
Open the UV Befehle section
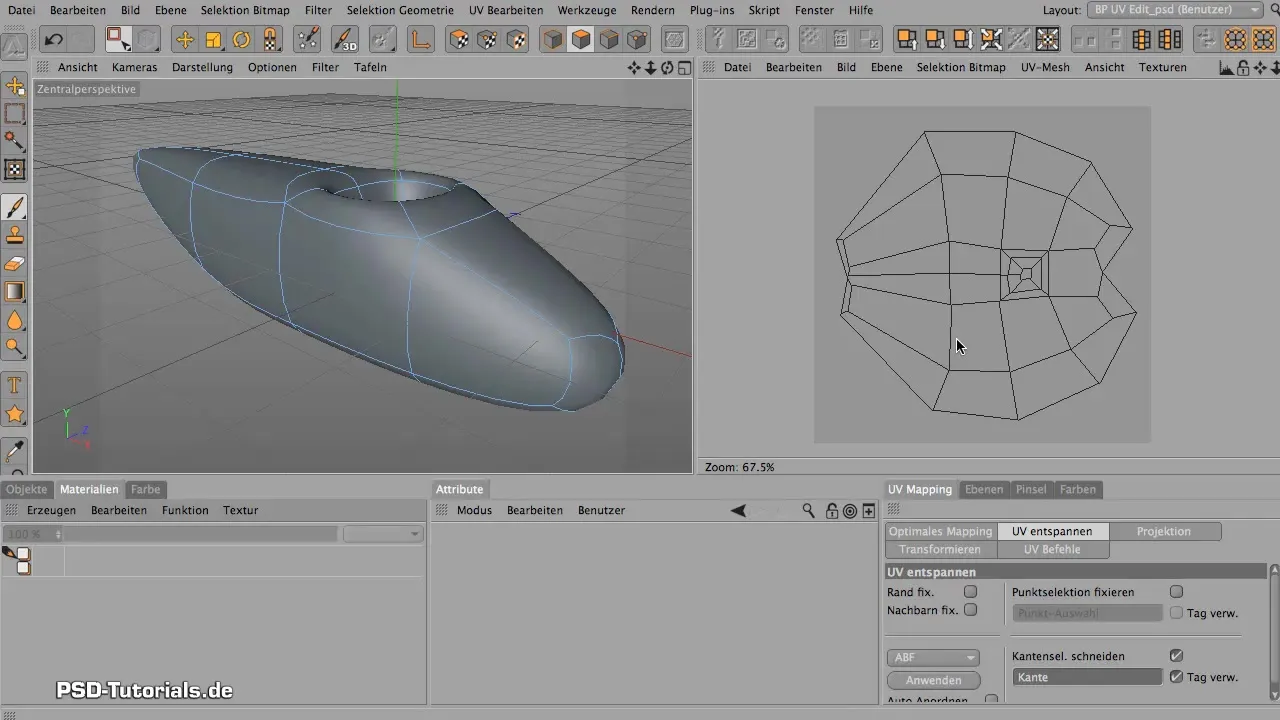point(1052,550)
